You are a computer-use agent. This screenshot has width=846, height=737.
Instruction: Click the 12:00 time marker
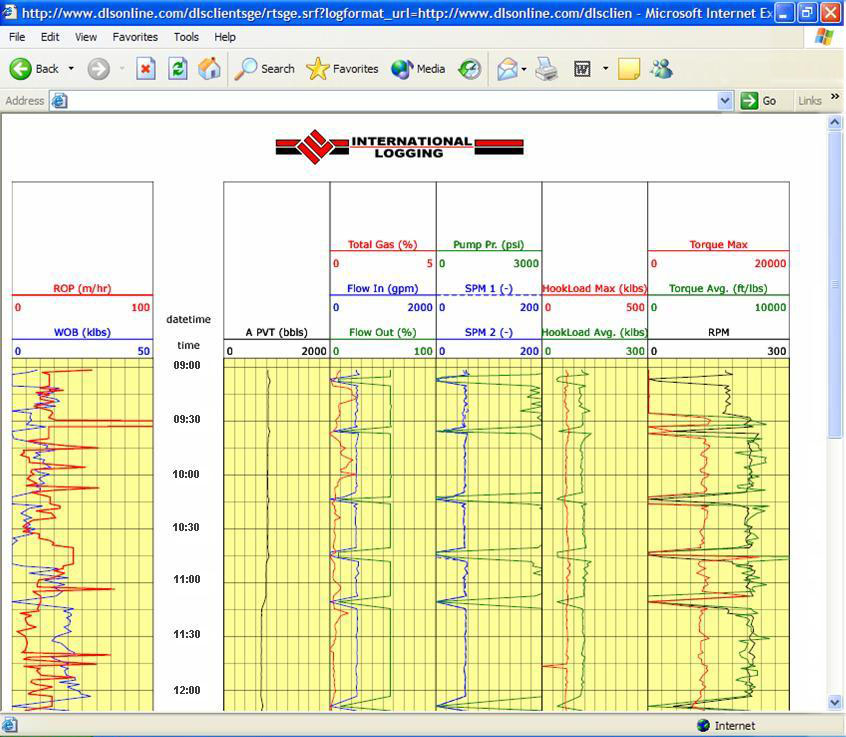(x=187, y=690)
